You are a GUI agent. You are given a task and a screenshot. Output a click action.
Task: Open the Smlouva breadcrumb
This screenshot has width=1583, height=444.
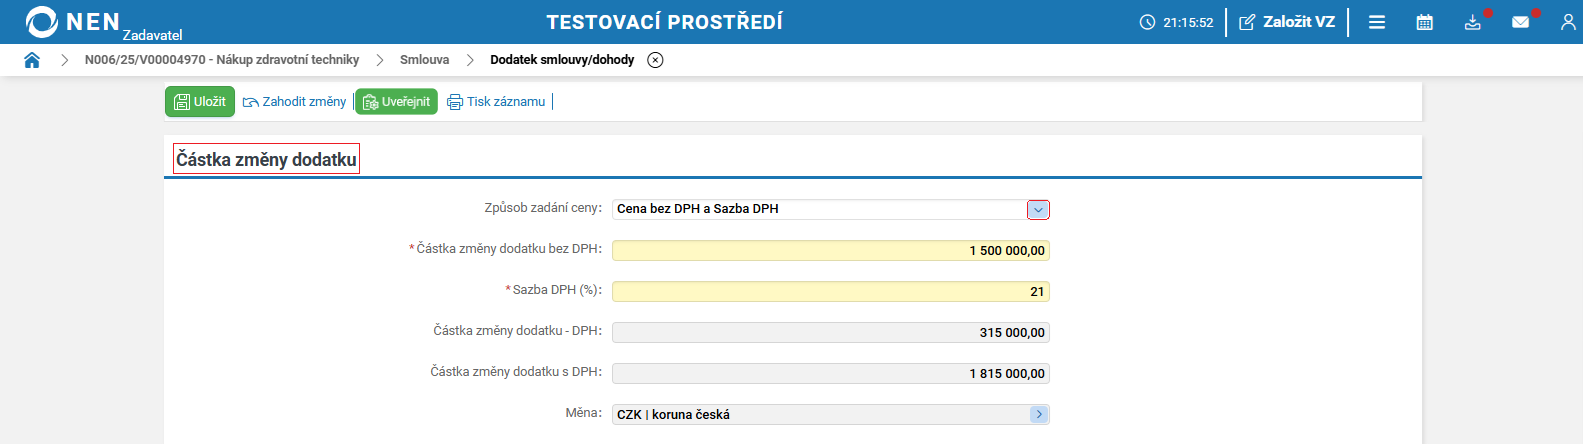[x=424, y=60]
